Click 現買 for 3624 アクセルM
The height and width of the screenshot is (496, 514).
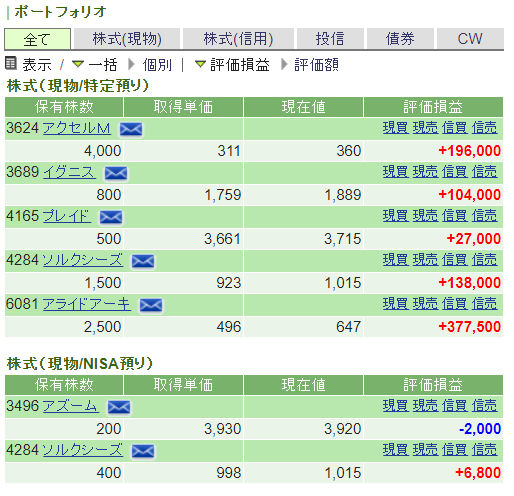click(x=396, y=128)
